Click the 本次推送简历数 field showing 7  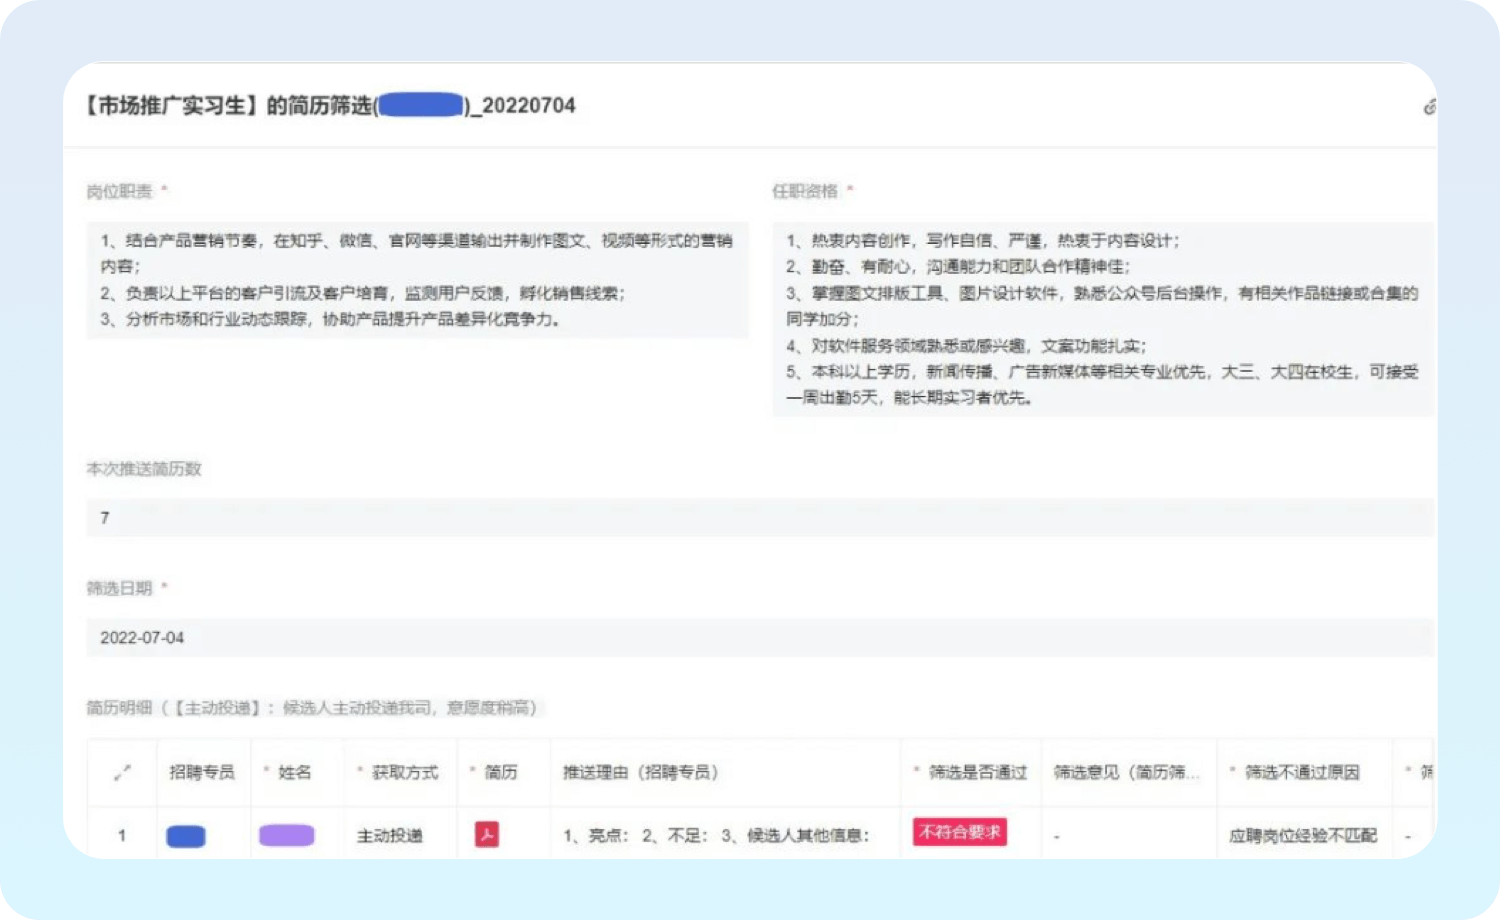(760, 518)
